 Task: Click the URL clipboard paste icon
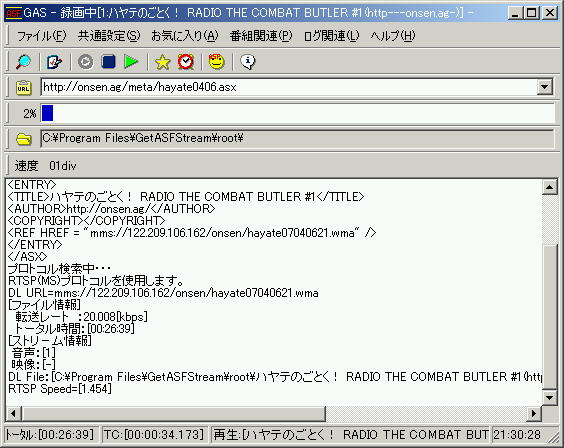[23, 87]
